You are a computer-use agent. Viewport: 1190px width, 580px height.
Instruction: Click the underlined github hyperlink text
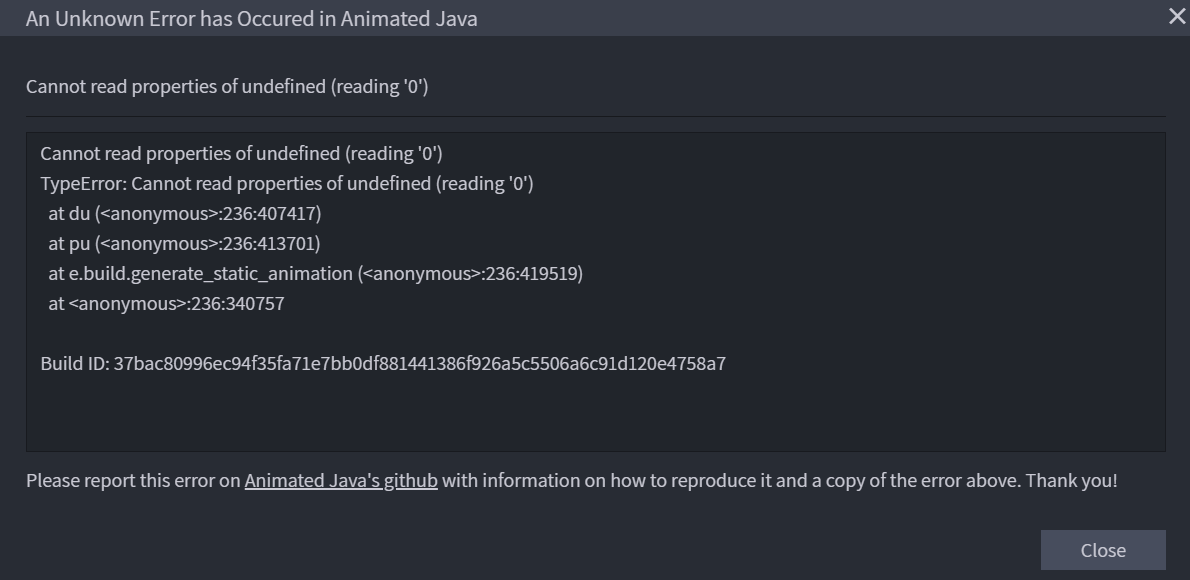pyautogui.click(x=341, y=480)
